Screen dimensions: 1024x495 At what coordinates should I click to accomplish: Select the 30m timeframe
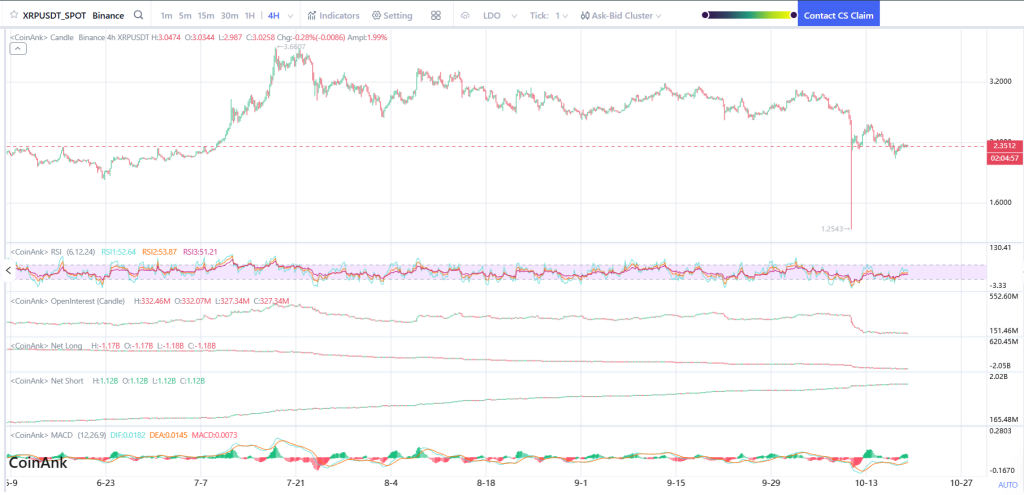tap(229, 15)
